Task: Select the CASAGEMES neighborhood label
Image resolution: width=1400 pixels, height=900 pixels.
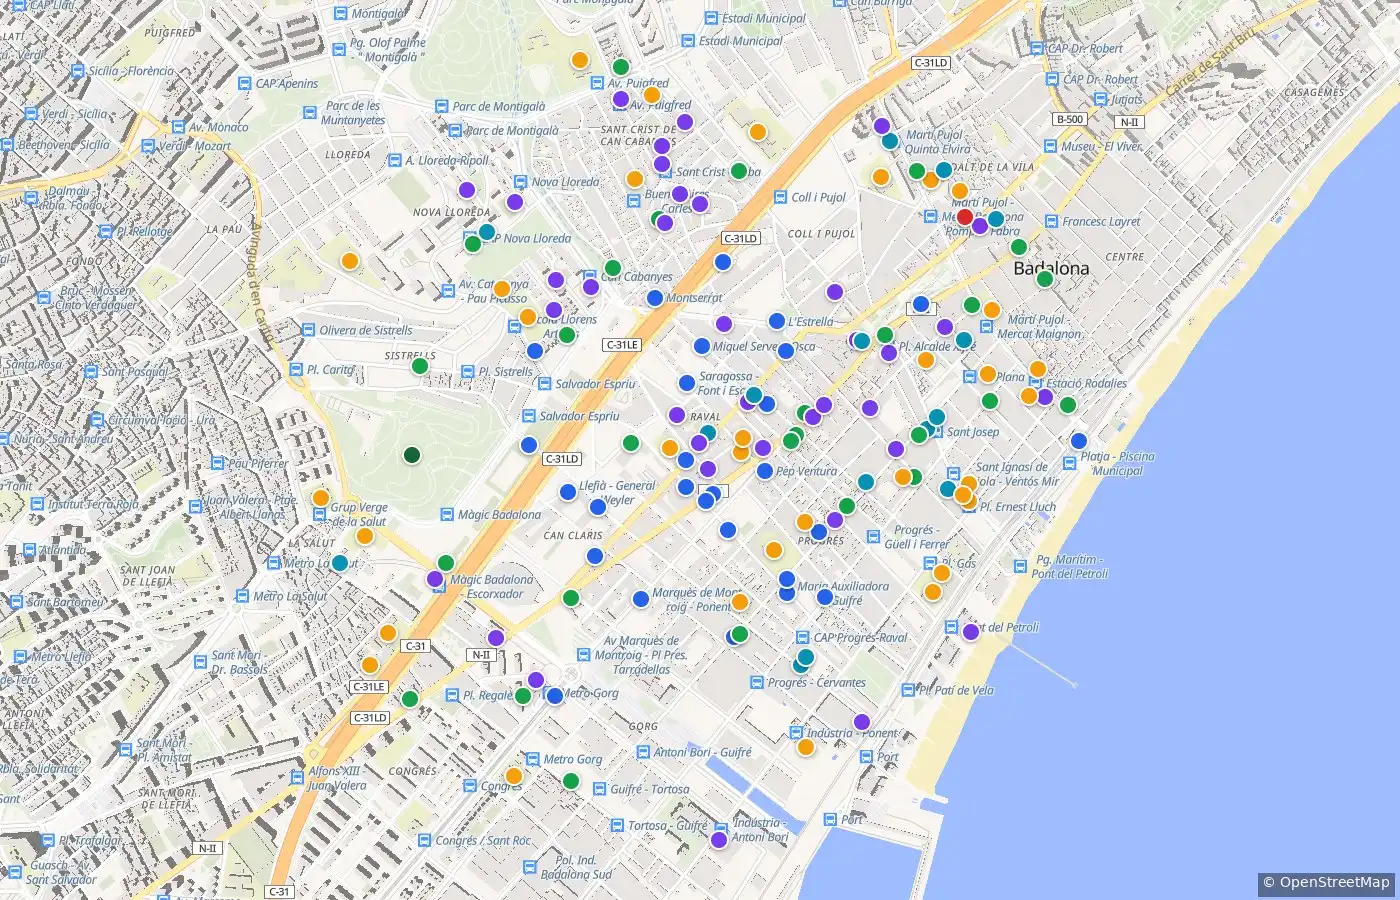Action: 1314,93
